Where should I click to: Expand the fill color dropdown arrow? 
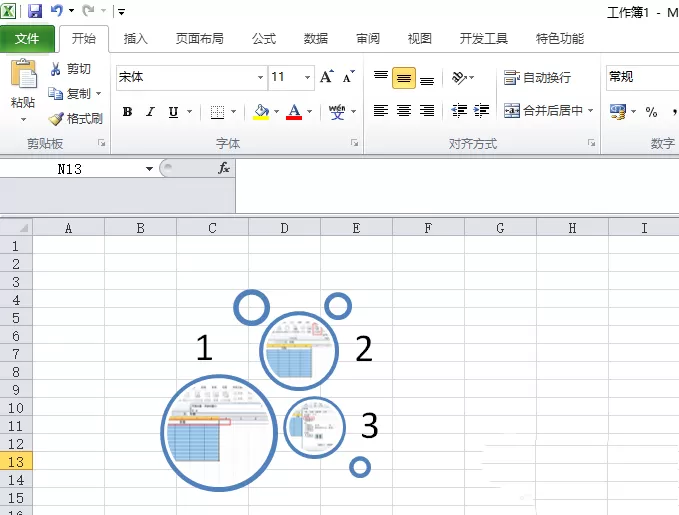click(276, 112)
